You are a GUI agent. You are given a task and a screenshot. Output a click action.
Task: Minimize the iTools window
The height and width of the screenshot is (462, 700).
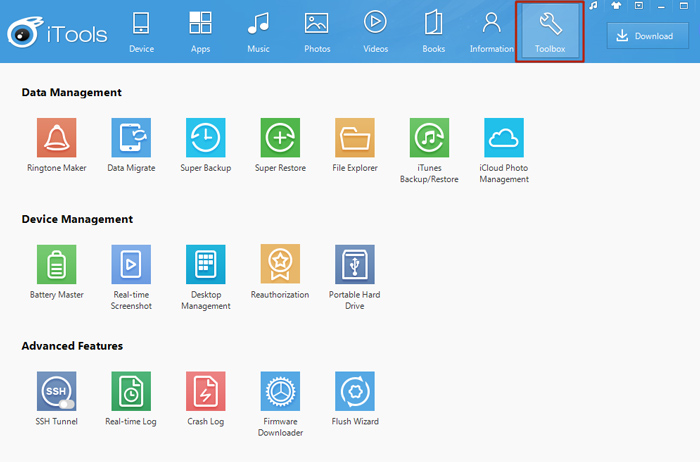tap(661, 6)
